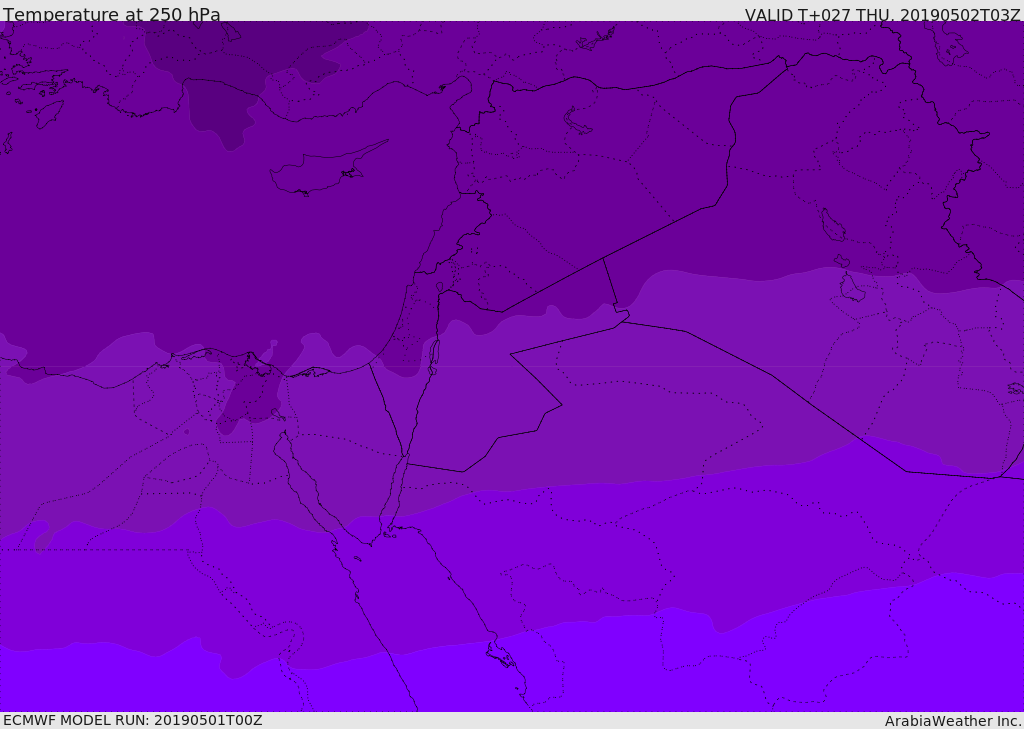Click the 'VALID T+027 THU. 20190502T03Z' label
The width and height of the screenshot is (1024, 729).
coord(882,15)
